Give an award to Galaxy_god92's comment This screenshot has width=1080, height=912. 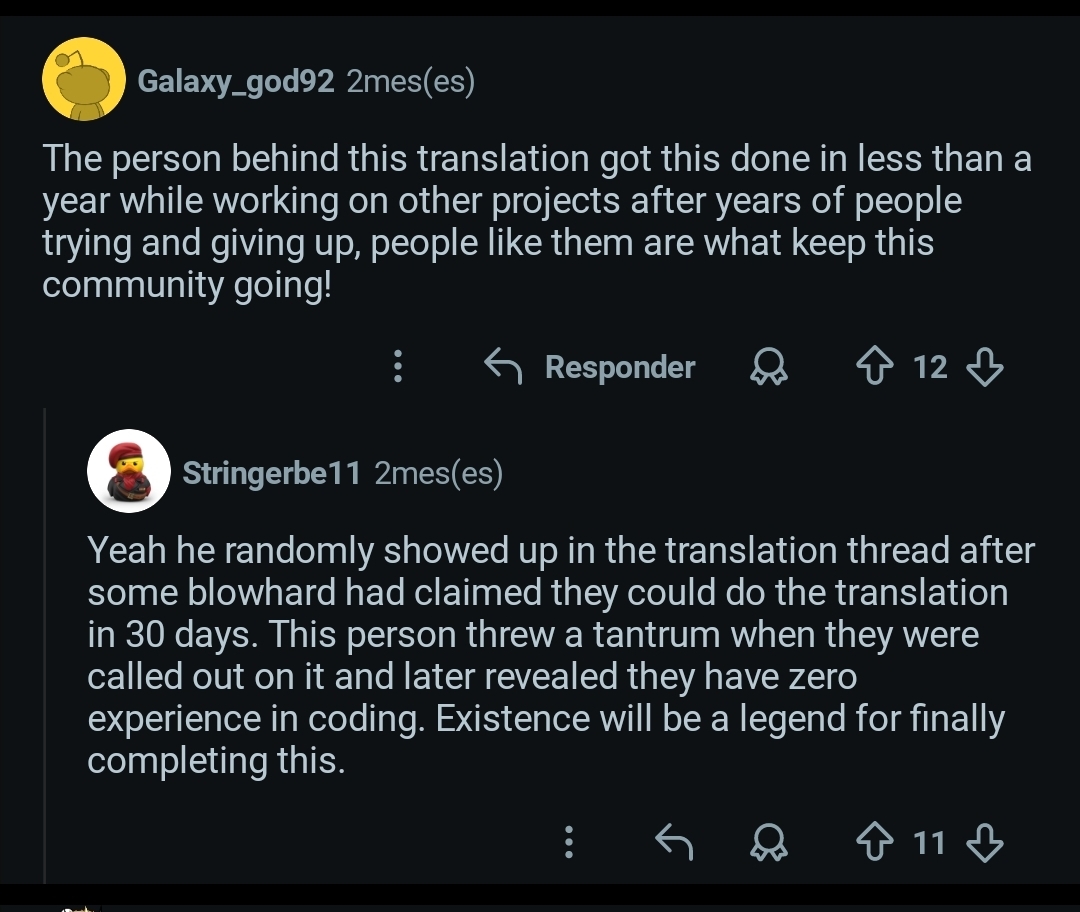(769, 368)
